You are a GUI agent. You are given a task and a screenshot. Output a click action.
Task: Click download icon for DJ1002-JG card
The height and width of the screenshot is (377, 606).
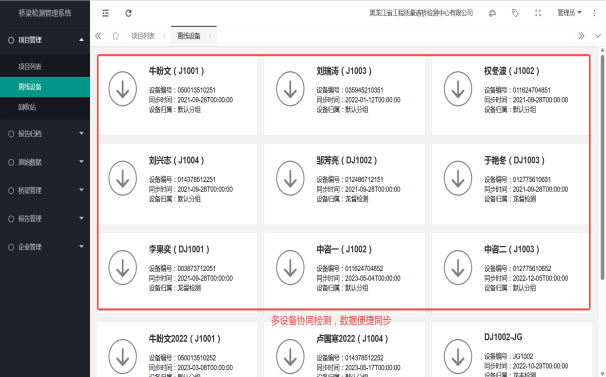(x=458, y=357)
